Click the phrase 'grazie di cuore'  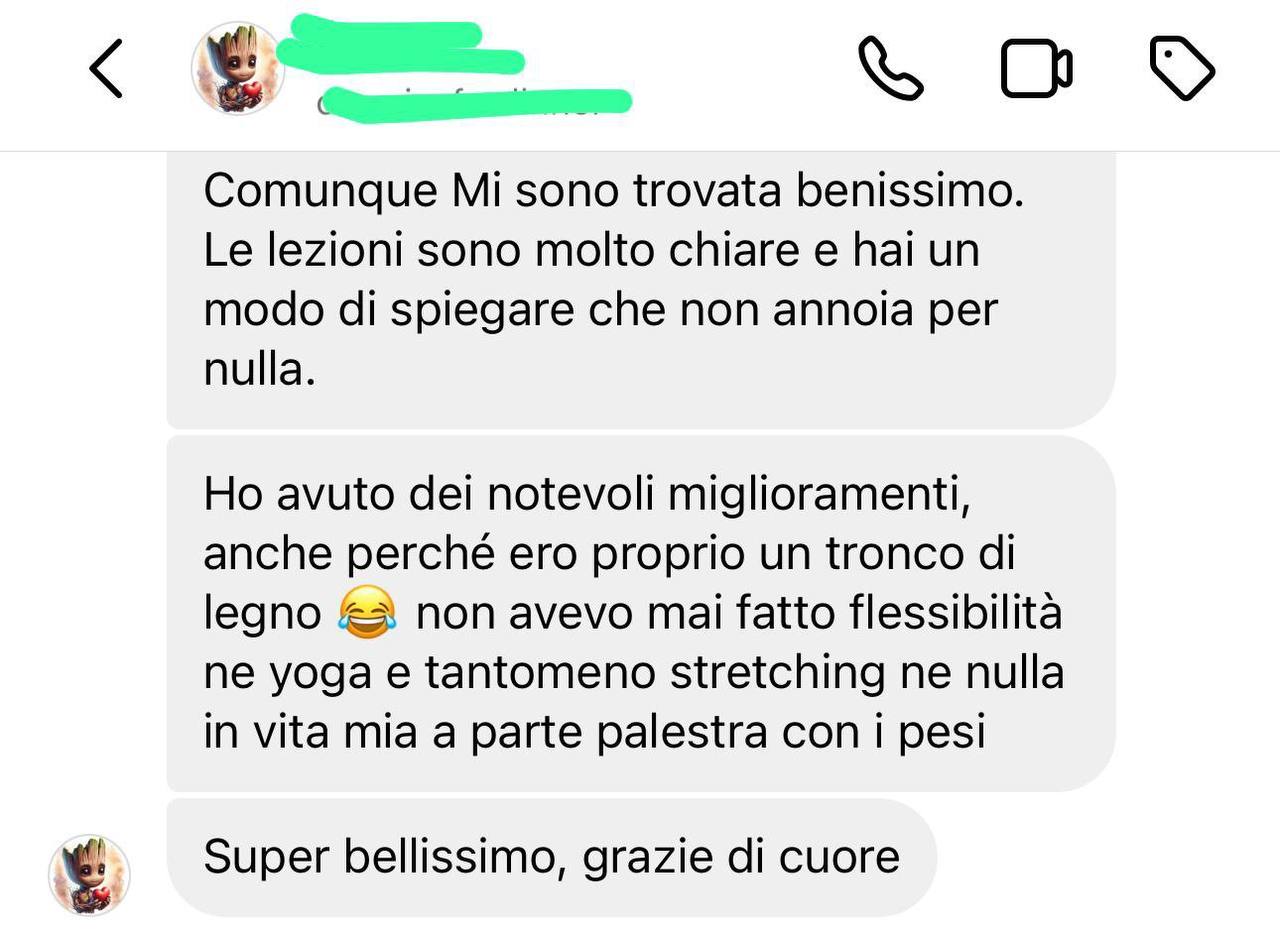[x=741, y=858]
